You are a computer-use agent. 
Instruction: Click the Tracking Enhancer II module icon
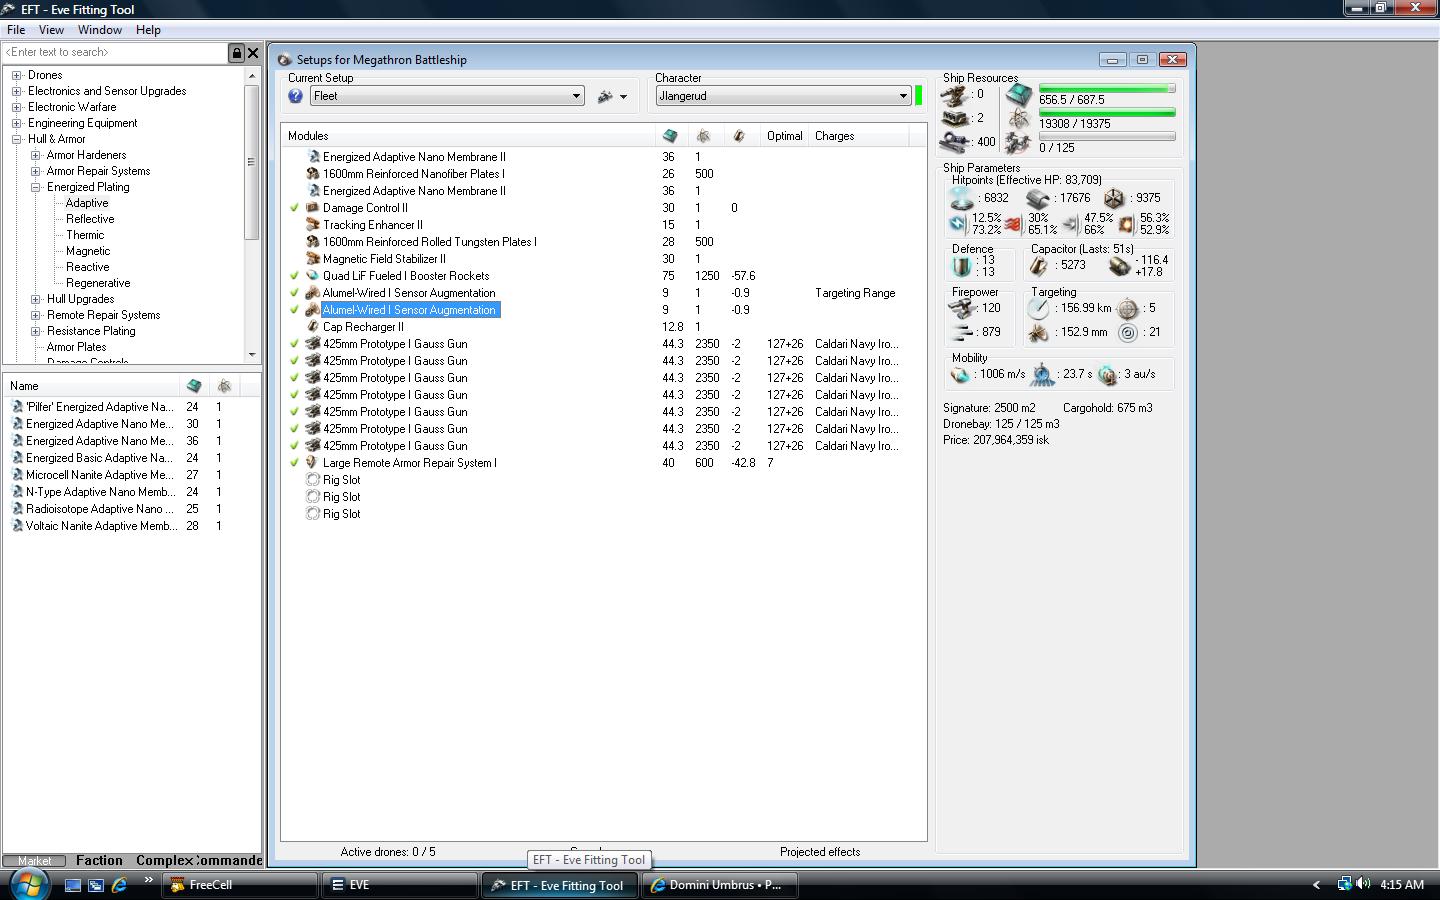coord(312,225)
